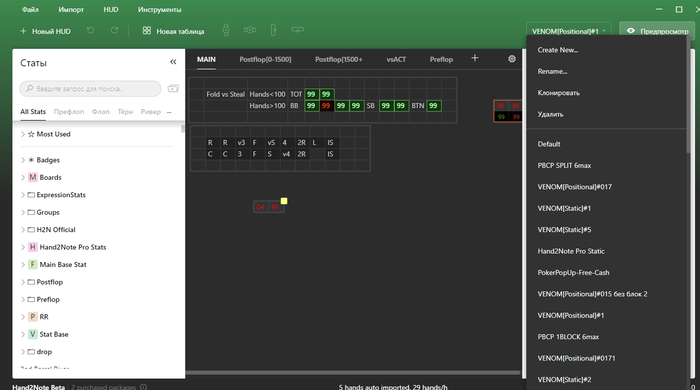700x390 pixels.
Task: Click the redo arrow icon
Action: tap(114, 30)
